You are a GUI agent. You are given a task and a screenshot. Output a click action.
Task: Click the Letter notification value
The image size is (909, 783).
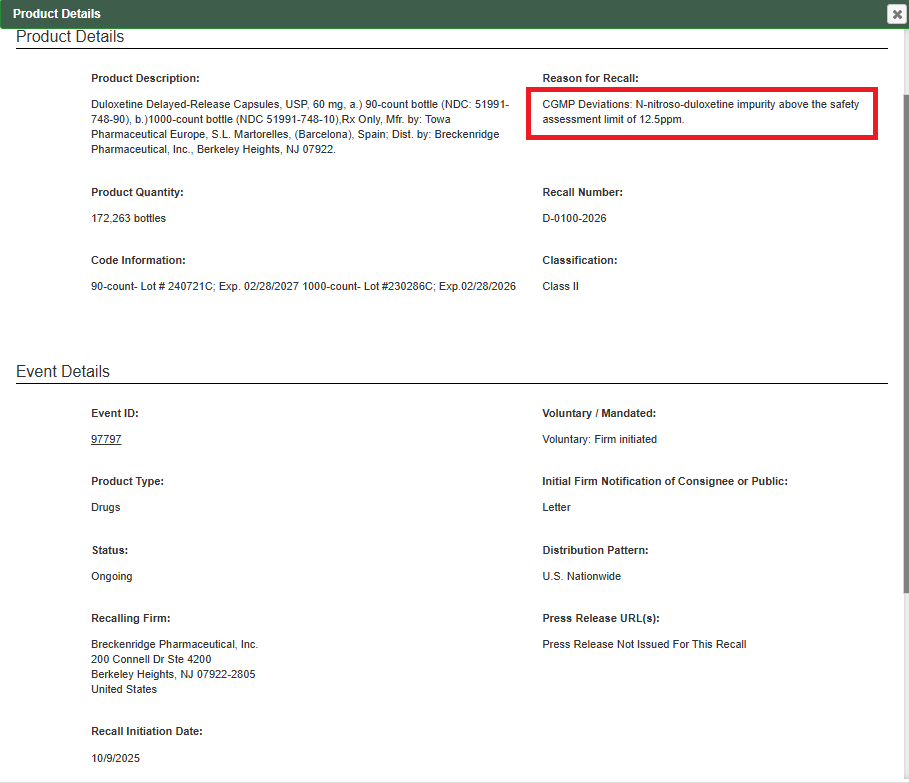[556, 507]
